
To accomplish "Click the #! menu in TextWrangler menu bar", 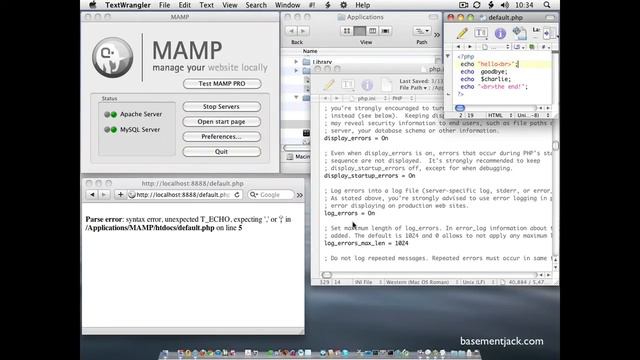I will (312, 5).
